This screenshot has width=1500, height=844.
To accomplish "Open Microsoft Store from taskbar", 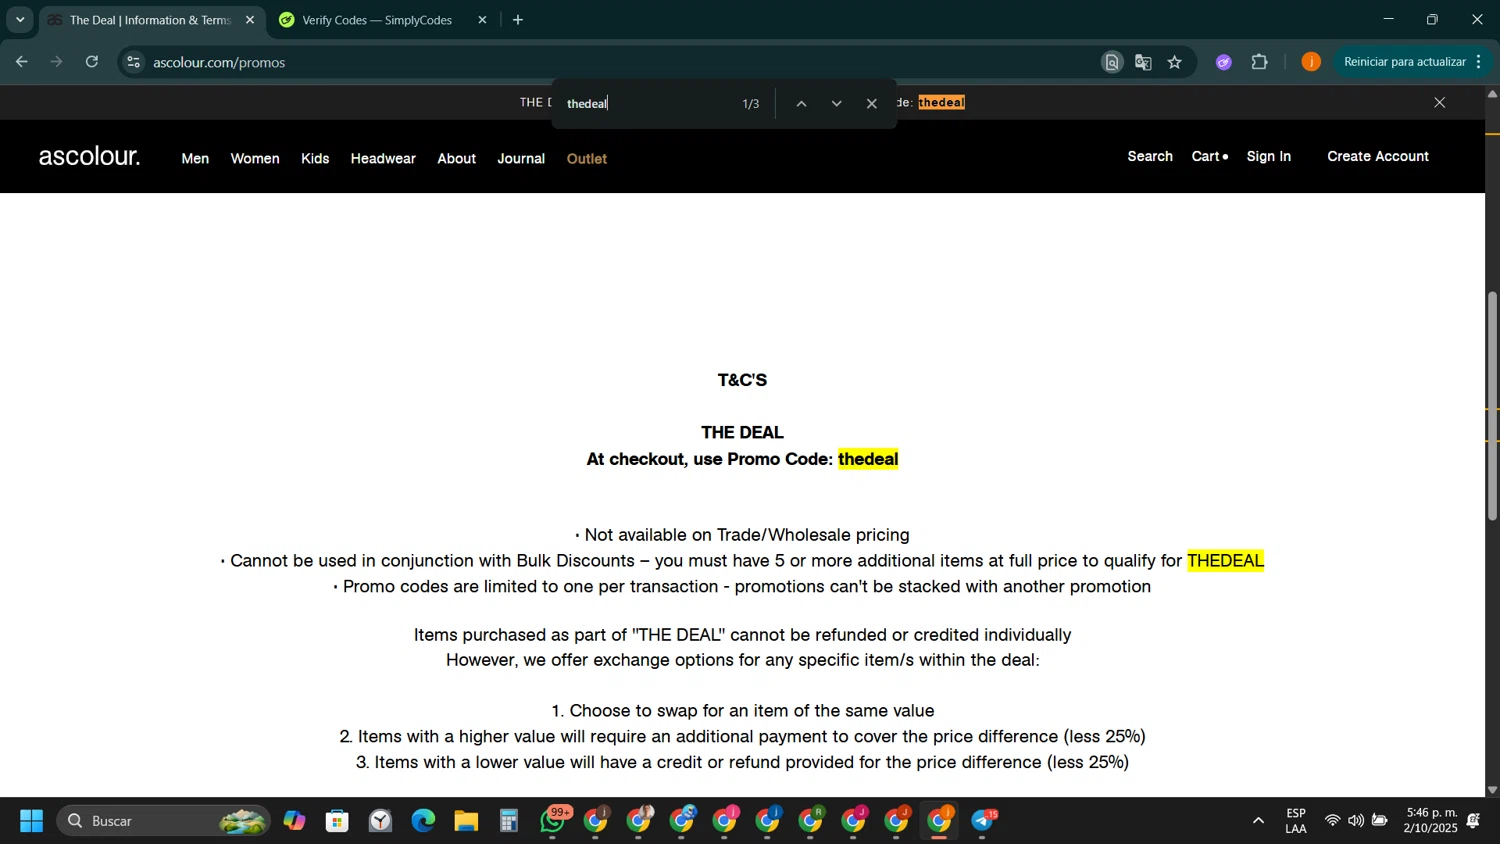I will (337, 821).
